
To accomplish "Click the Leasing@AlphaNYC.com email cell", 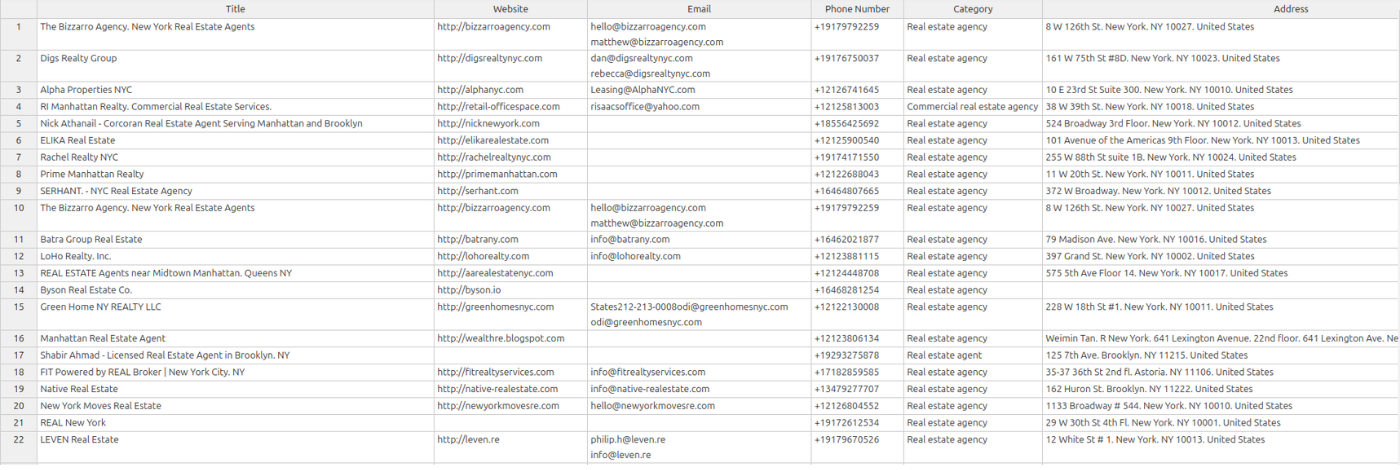I will click(642, 90).
